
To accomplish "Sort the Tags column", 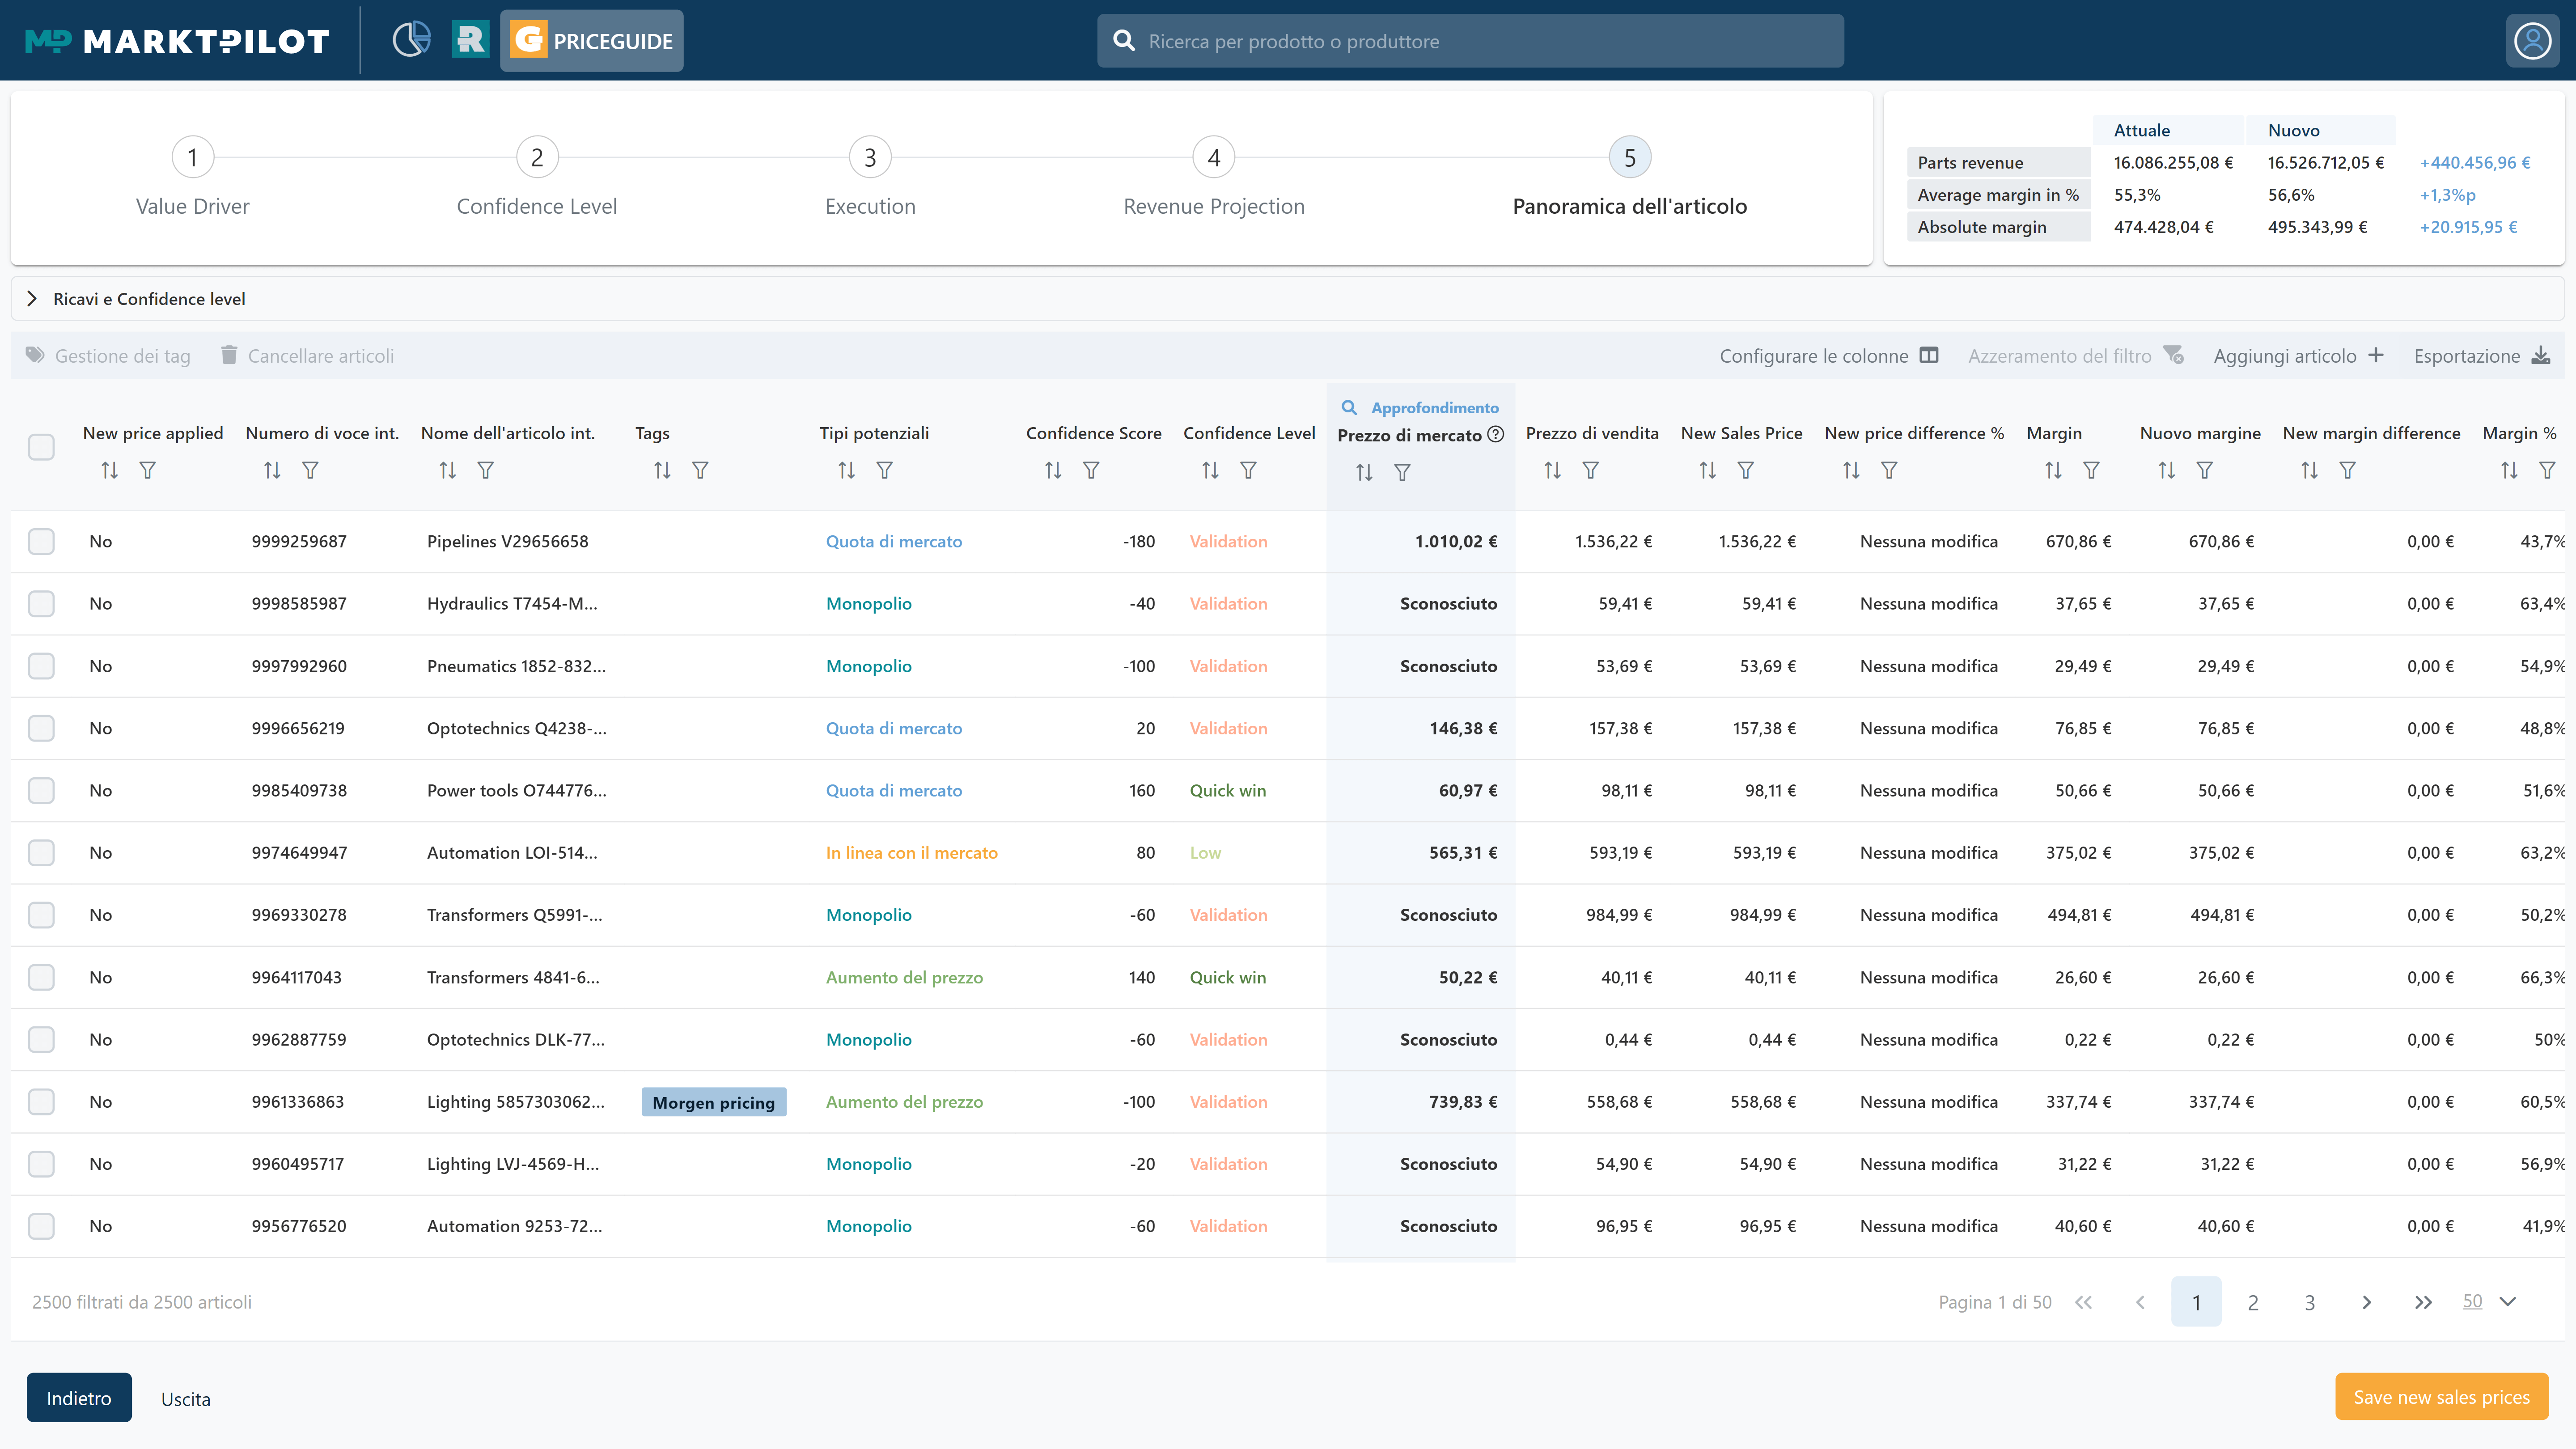I will tap(662, 470).
